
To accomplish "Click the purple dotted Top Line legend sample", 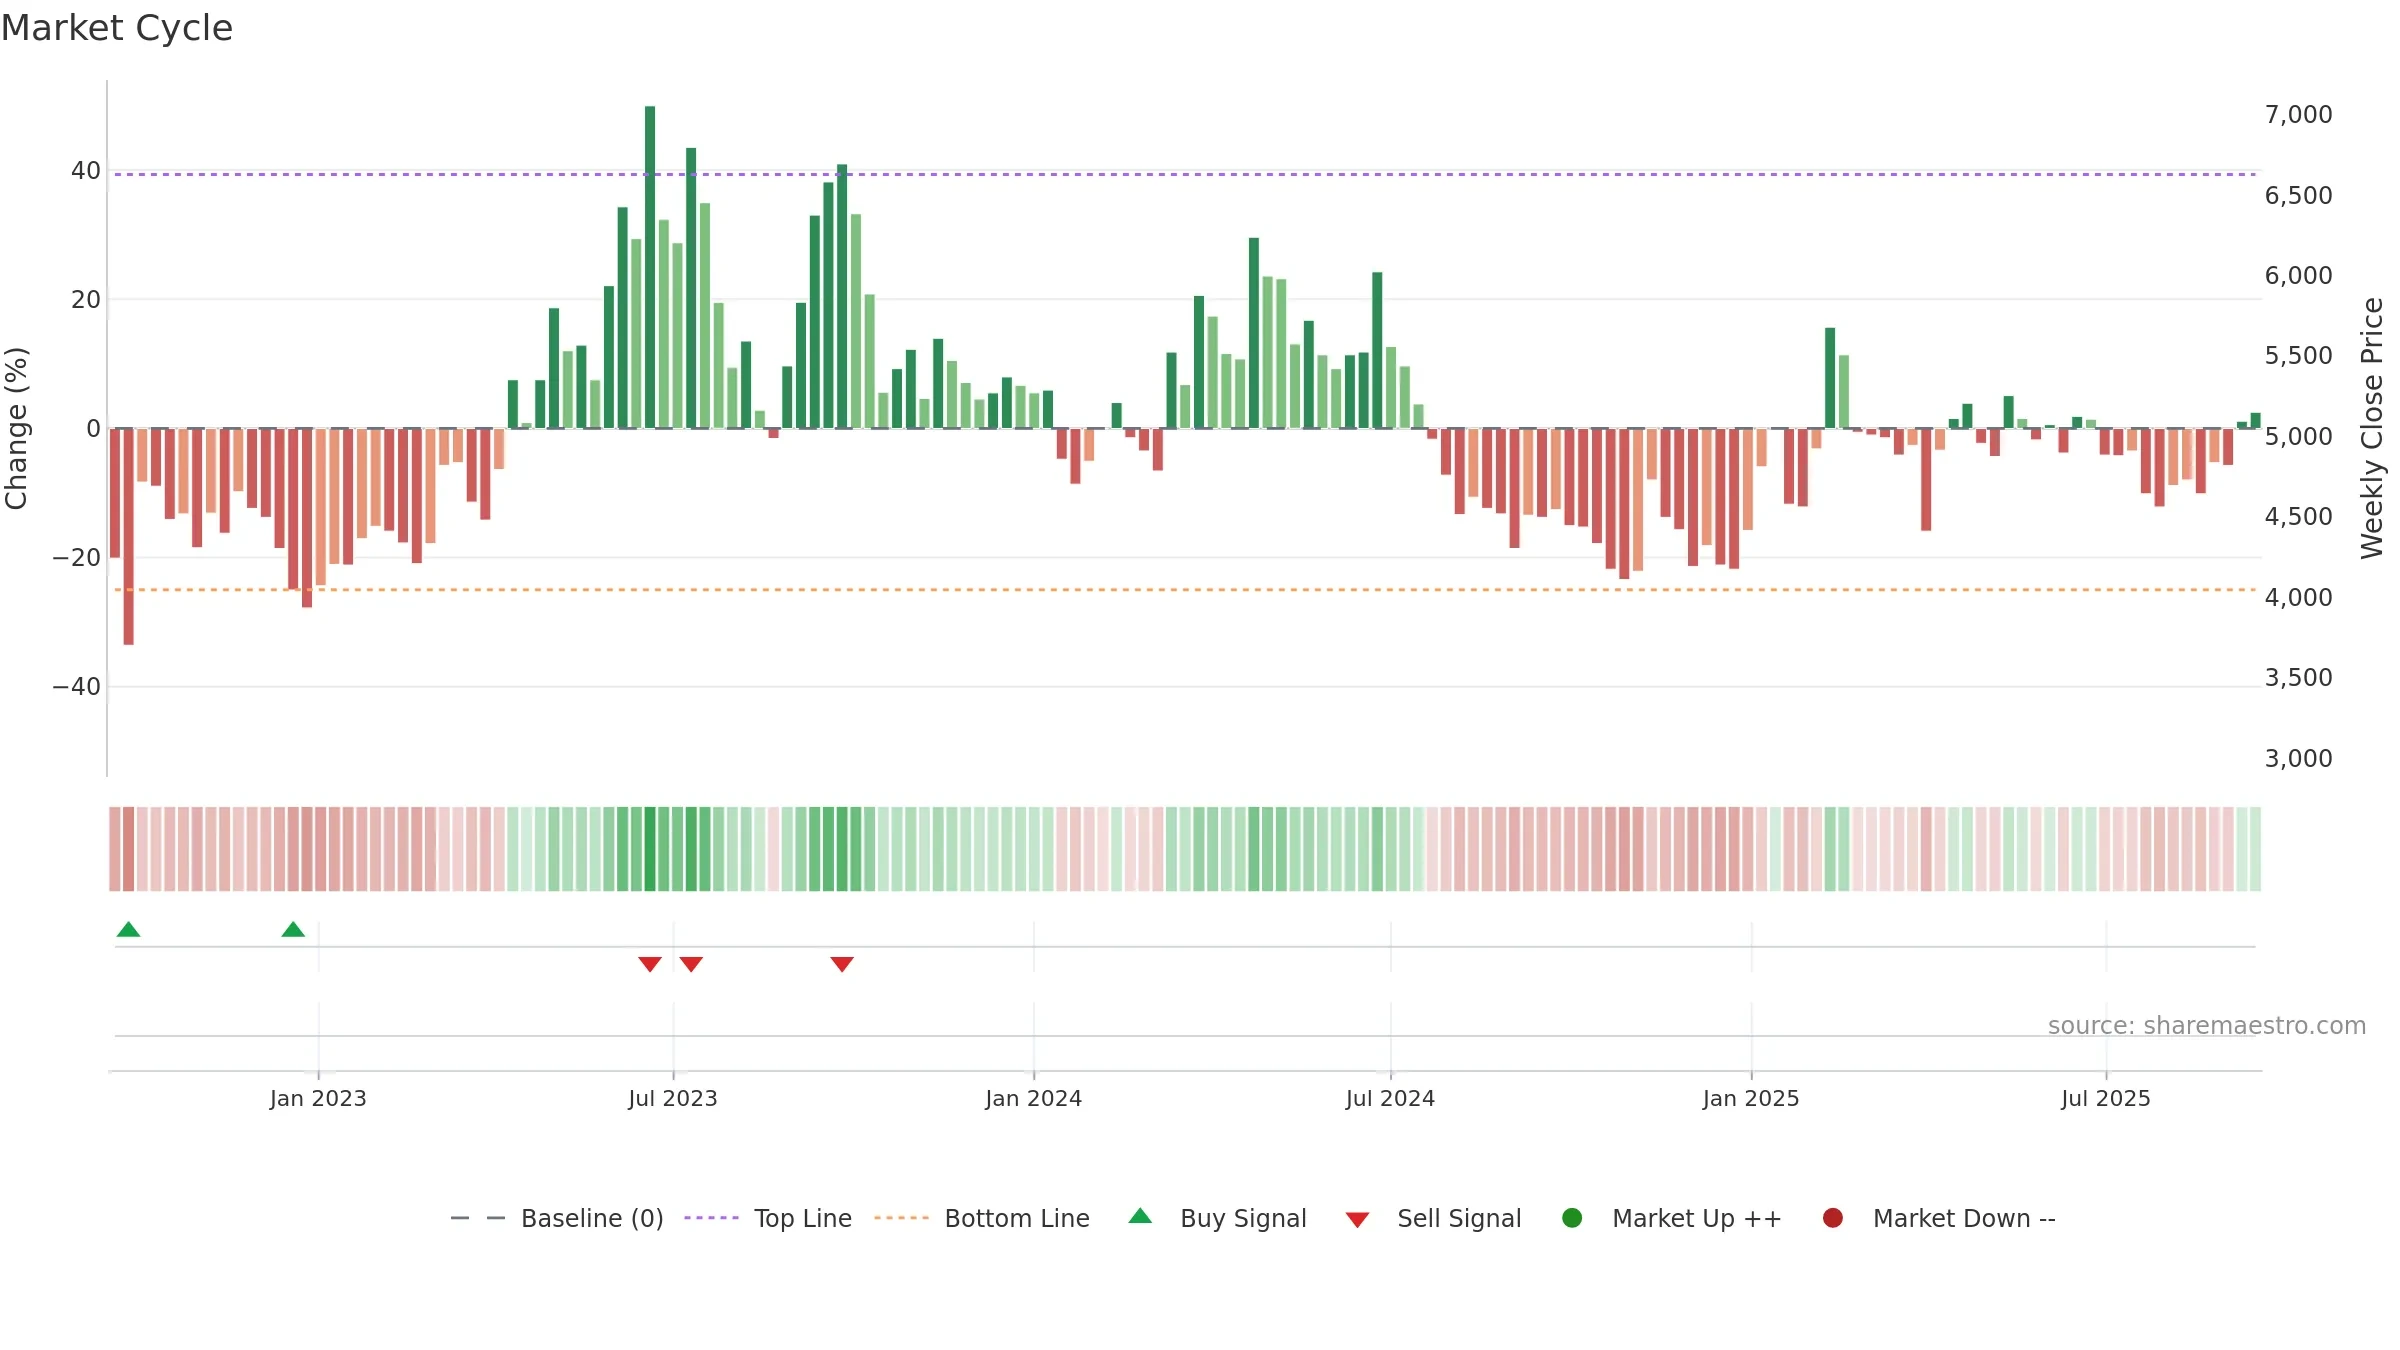I will 711,1218.
